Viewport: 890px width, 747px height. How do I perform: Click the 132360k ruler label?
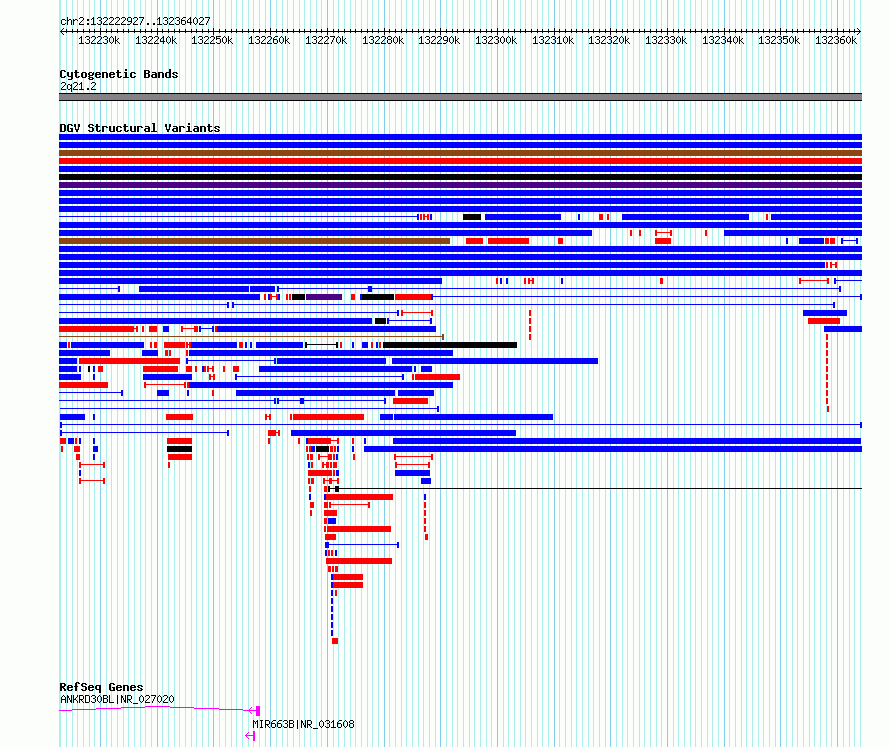click(836, 40)
